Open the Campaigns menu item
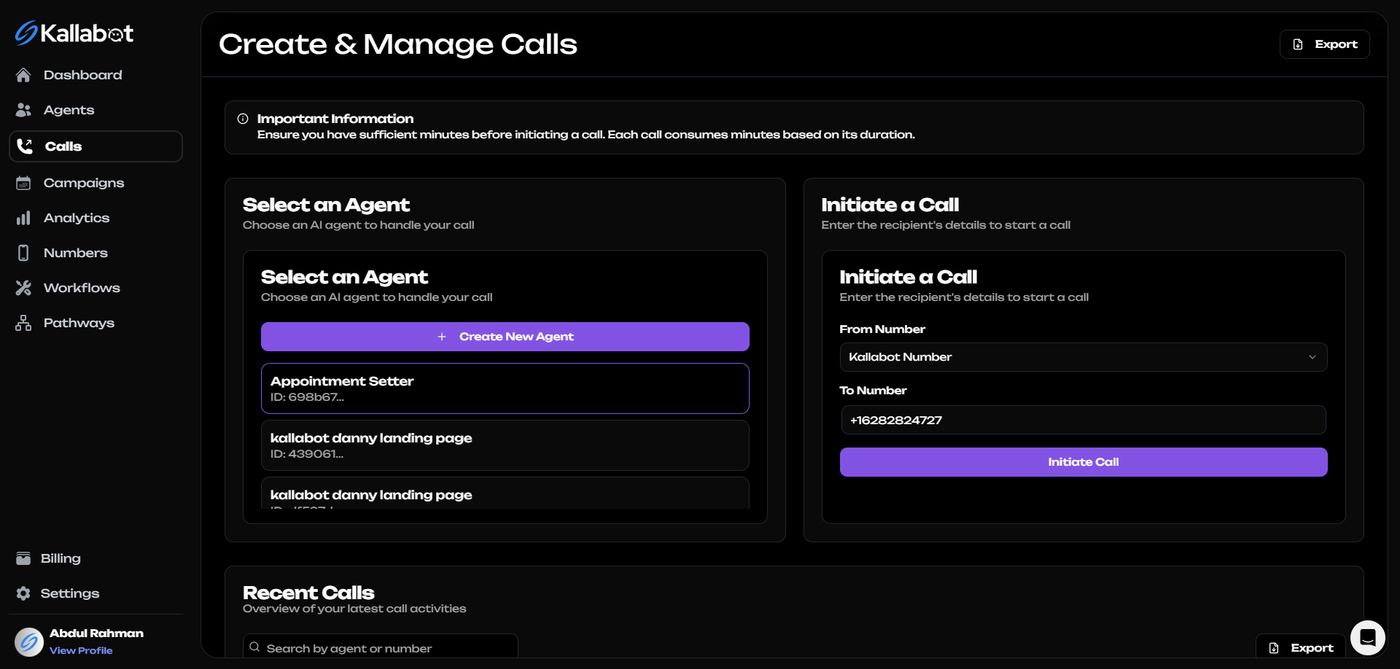Image resolution: width=1400 pixels, height=669 pixels. coord(84,183)
